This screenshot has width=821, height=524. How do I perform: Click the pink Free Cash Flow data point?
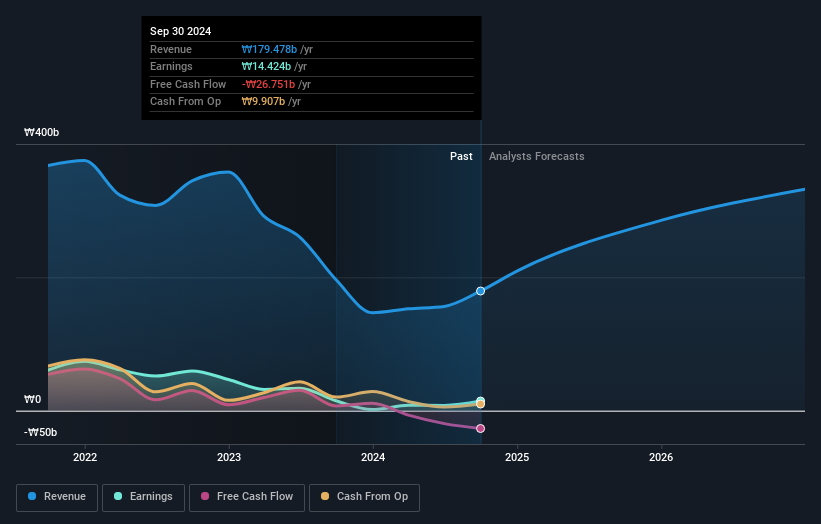[x=480, y=429]
